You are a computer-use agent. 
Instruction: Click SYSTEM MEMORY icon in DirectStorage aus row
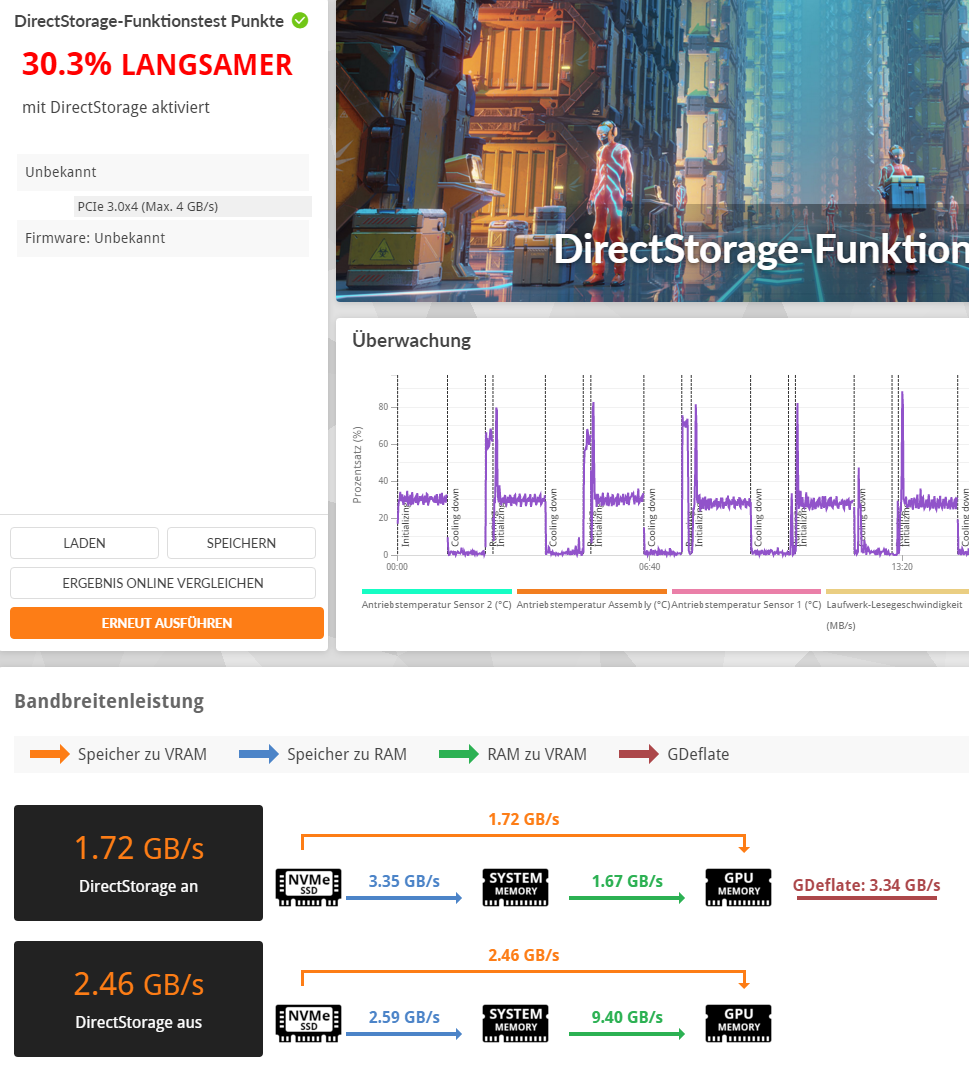[516, 1023]
